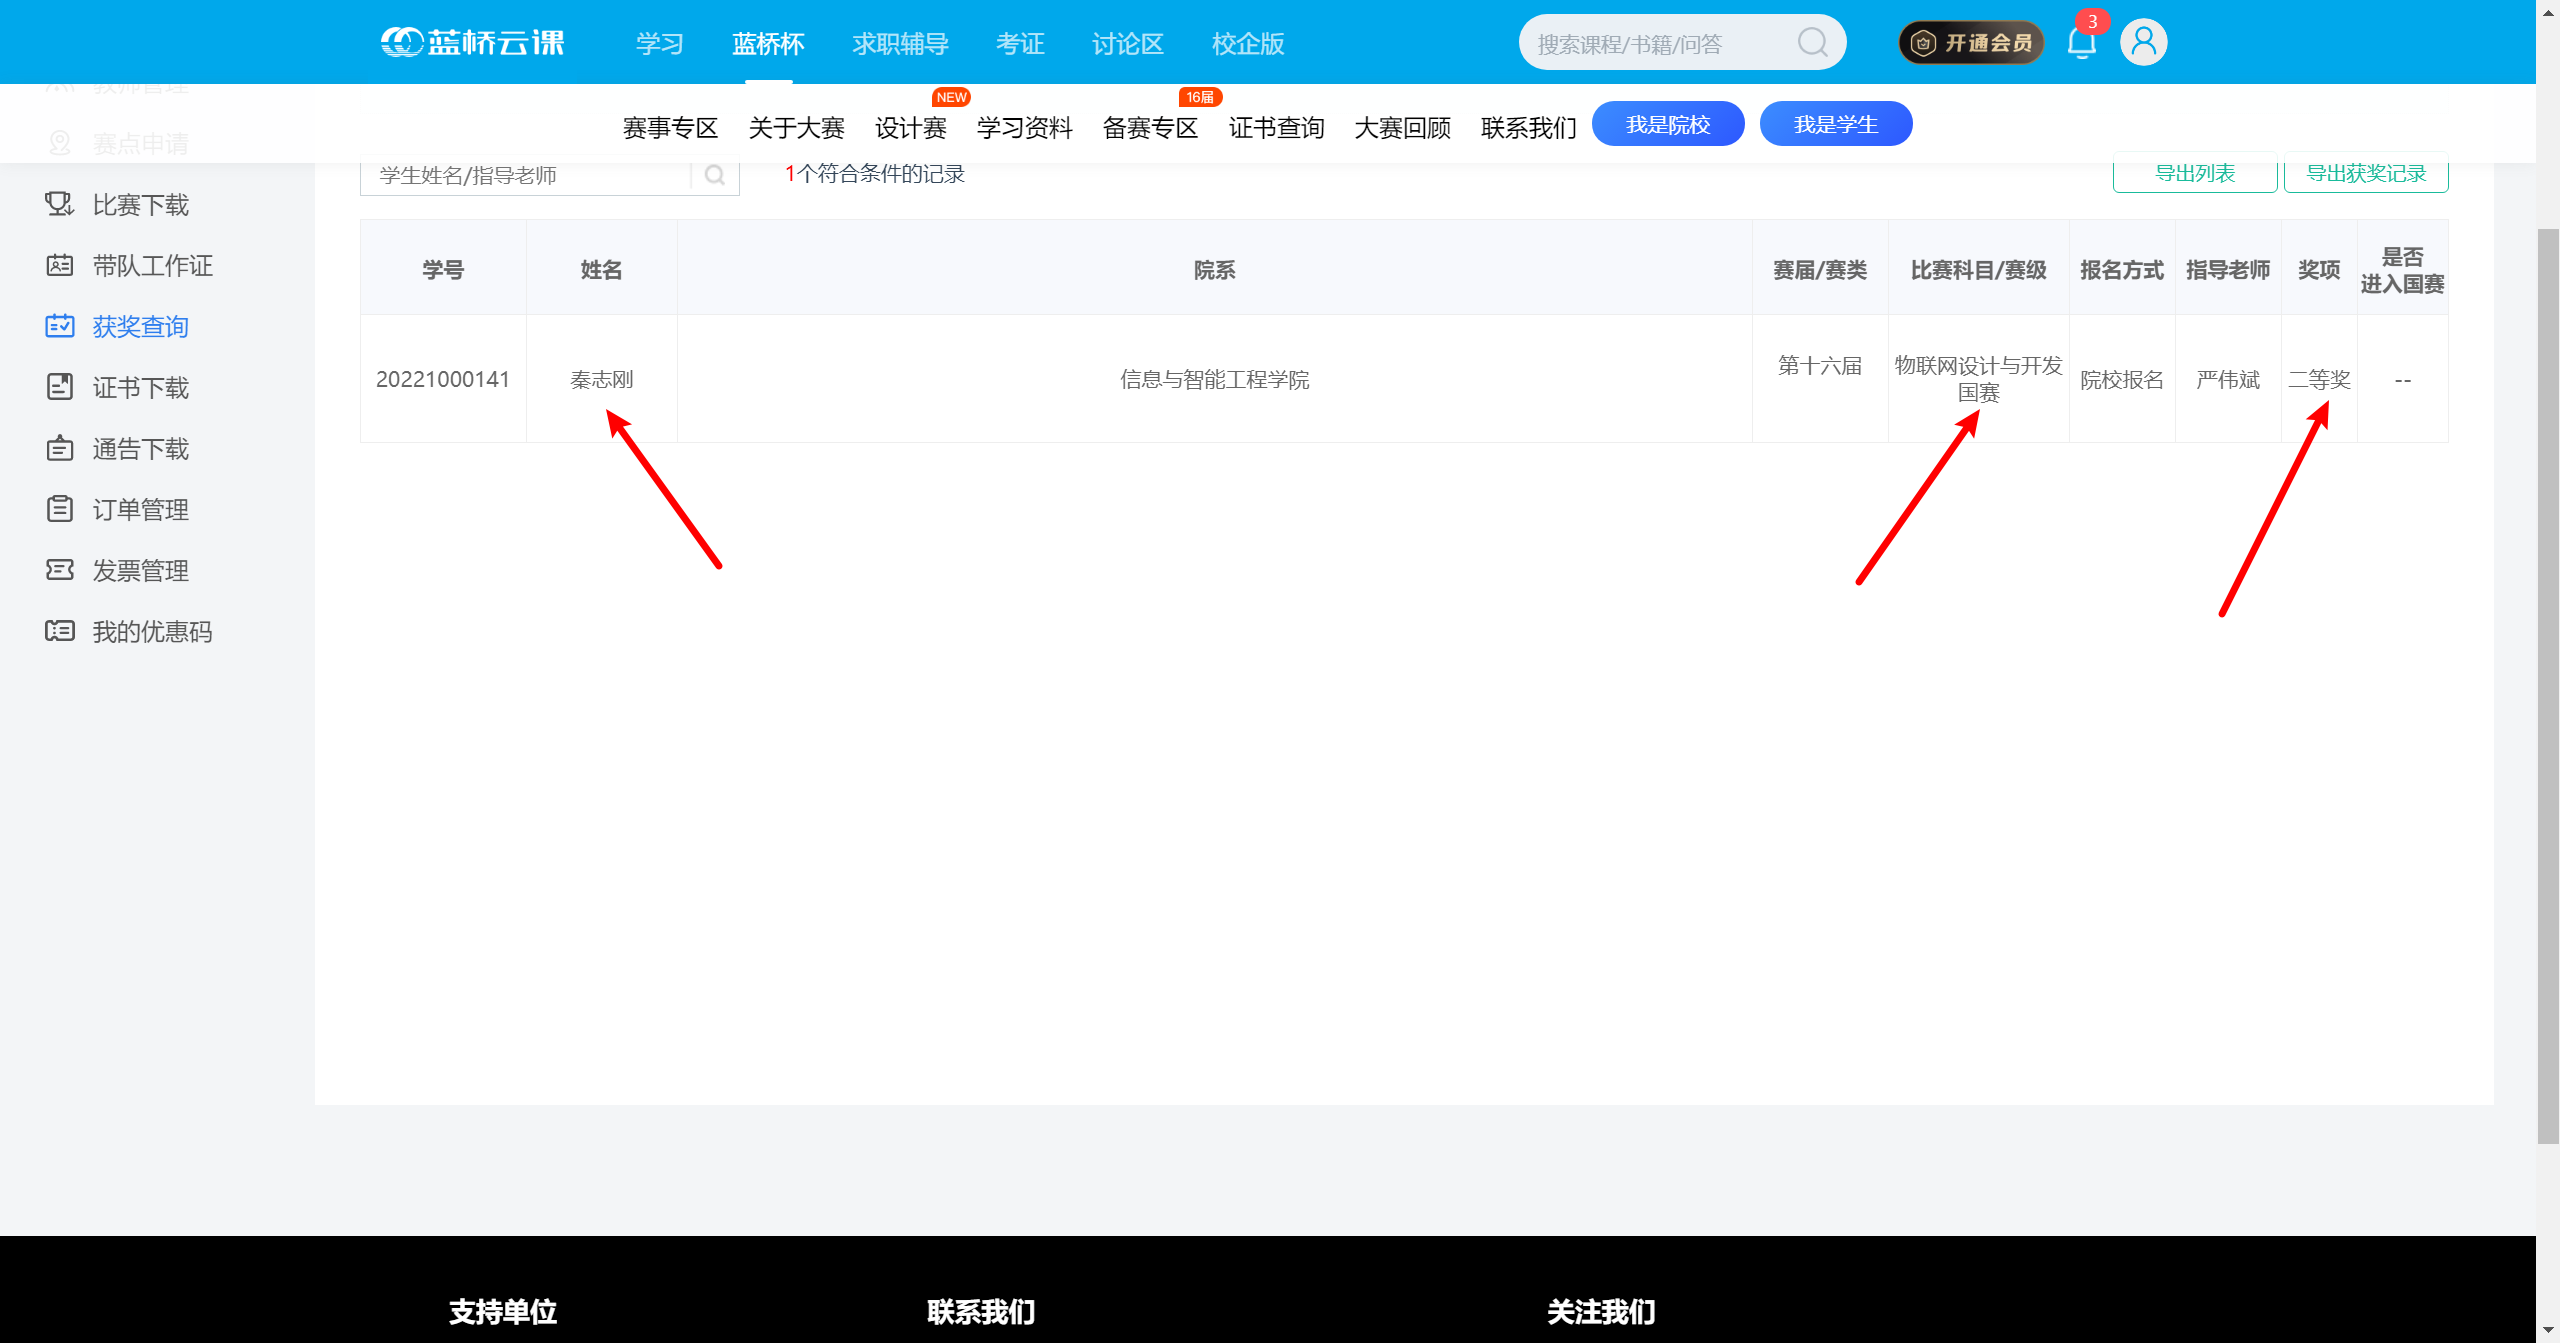The image size is (2560, 1343).
Task: Click the 发票管理 invoice icon
Action: pos(59,570)
